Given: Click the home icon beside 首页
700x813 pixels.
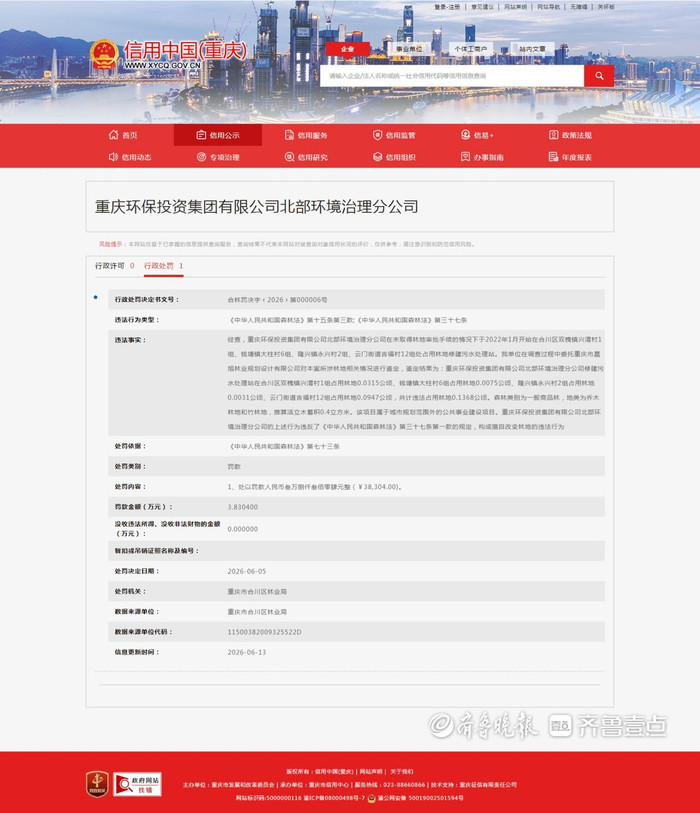Looking at the screenshot, I should (x=114, y=135).
